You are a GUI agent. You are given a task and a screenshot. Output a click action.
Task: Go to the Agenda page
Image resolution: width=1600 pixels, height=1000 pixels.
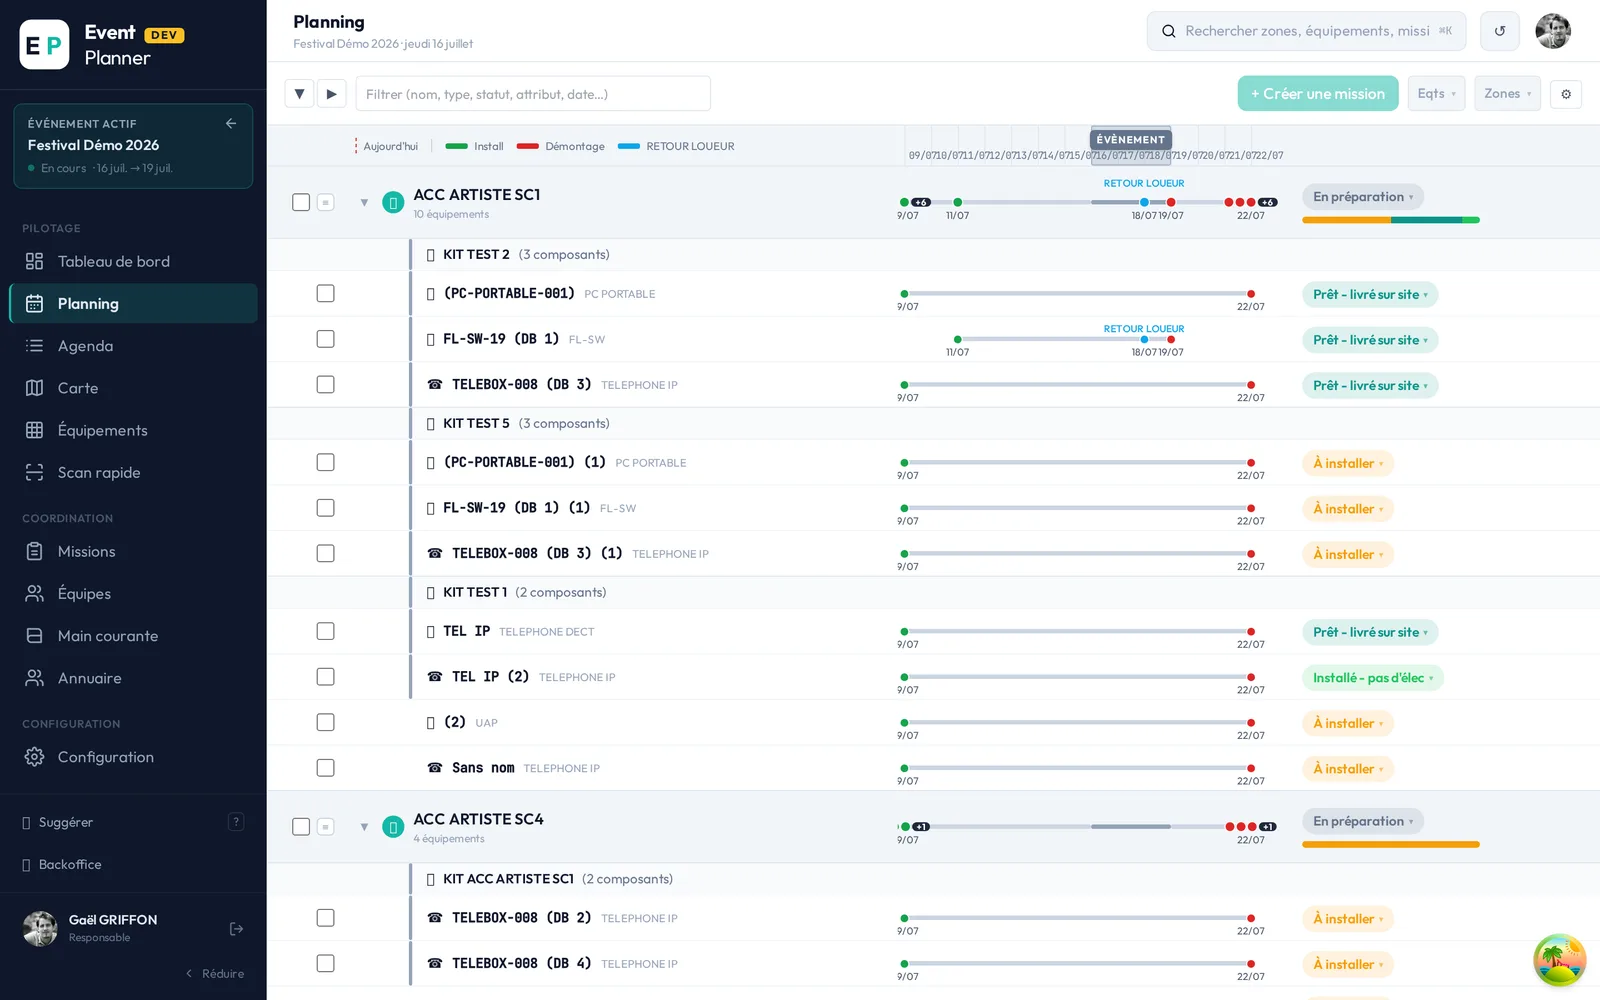coord(133,346)
